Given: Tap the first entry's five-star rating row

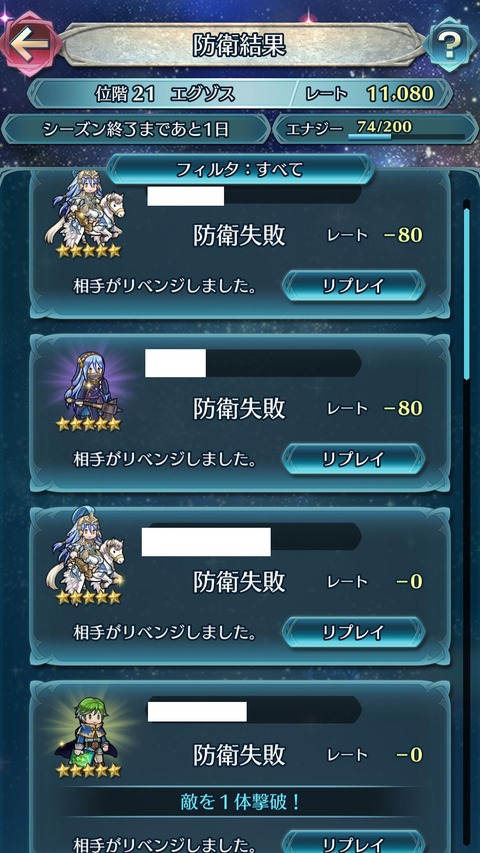Looking at the screenshot, I should pyautogui.click(x=88, y=251).
